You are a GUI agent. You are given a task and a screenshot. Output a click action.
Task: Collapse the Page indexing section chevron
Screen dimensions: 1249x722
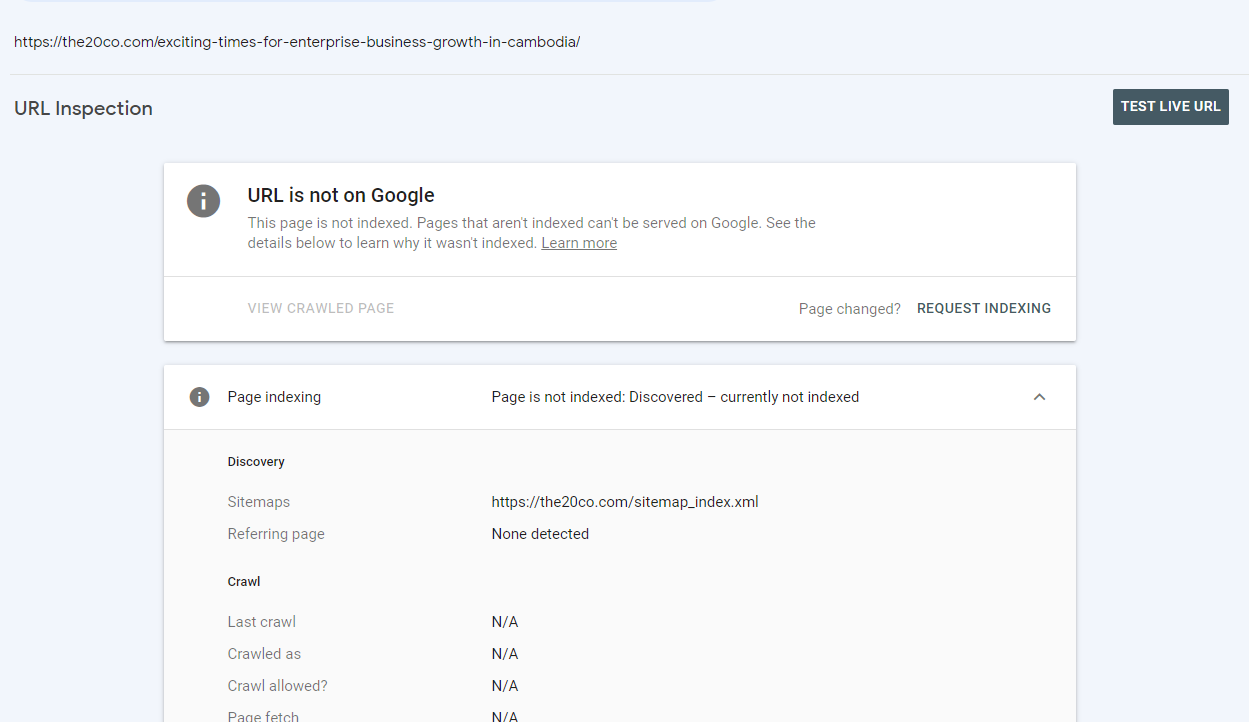coord(1039,397)
